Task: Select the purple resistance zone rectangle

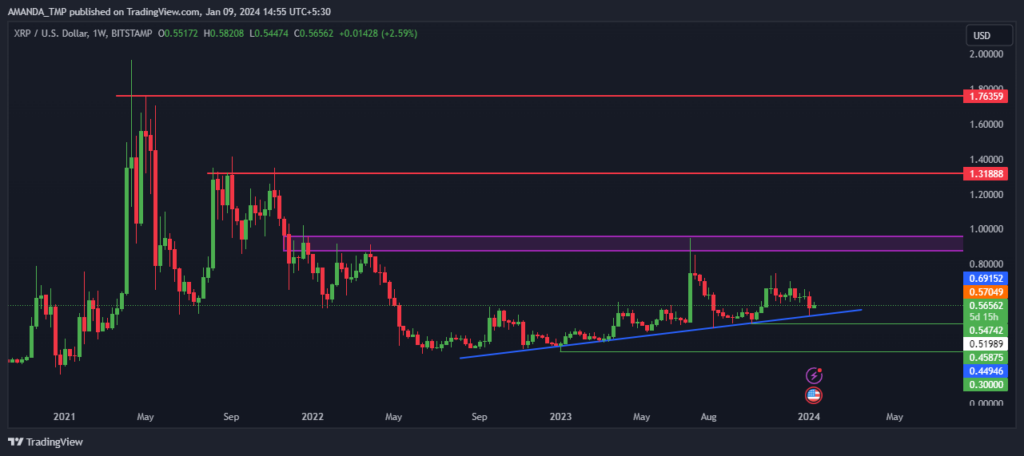Action: point(623,243)
